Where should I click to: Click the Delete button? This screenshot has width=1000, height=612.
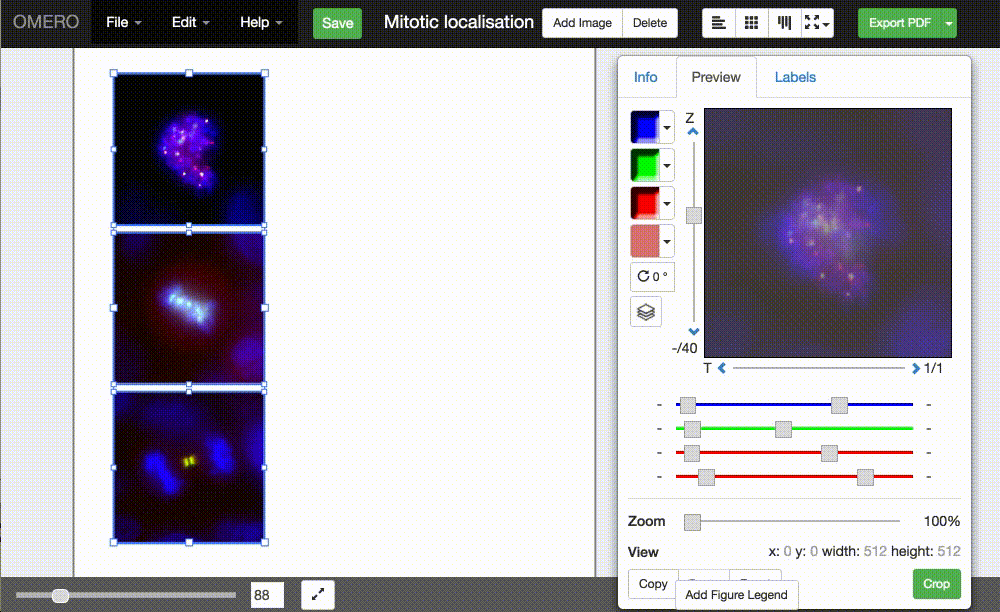(650, 23)
